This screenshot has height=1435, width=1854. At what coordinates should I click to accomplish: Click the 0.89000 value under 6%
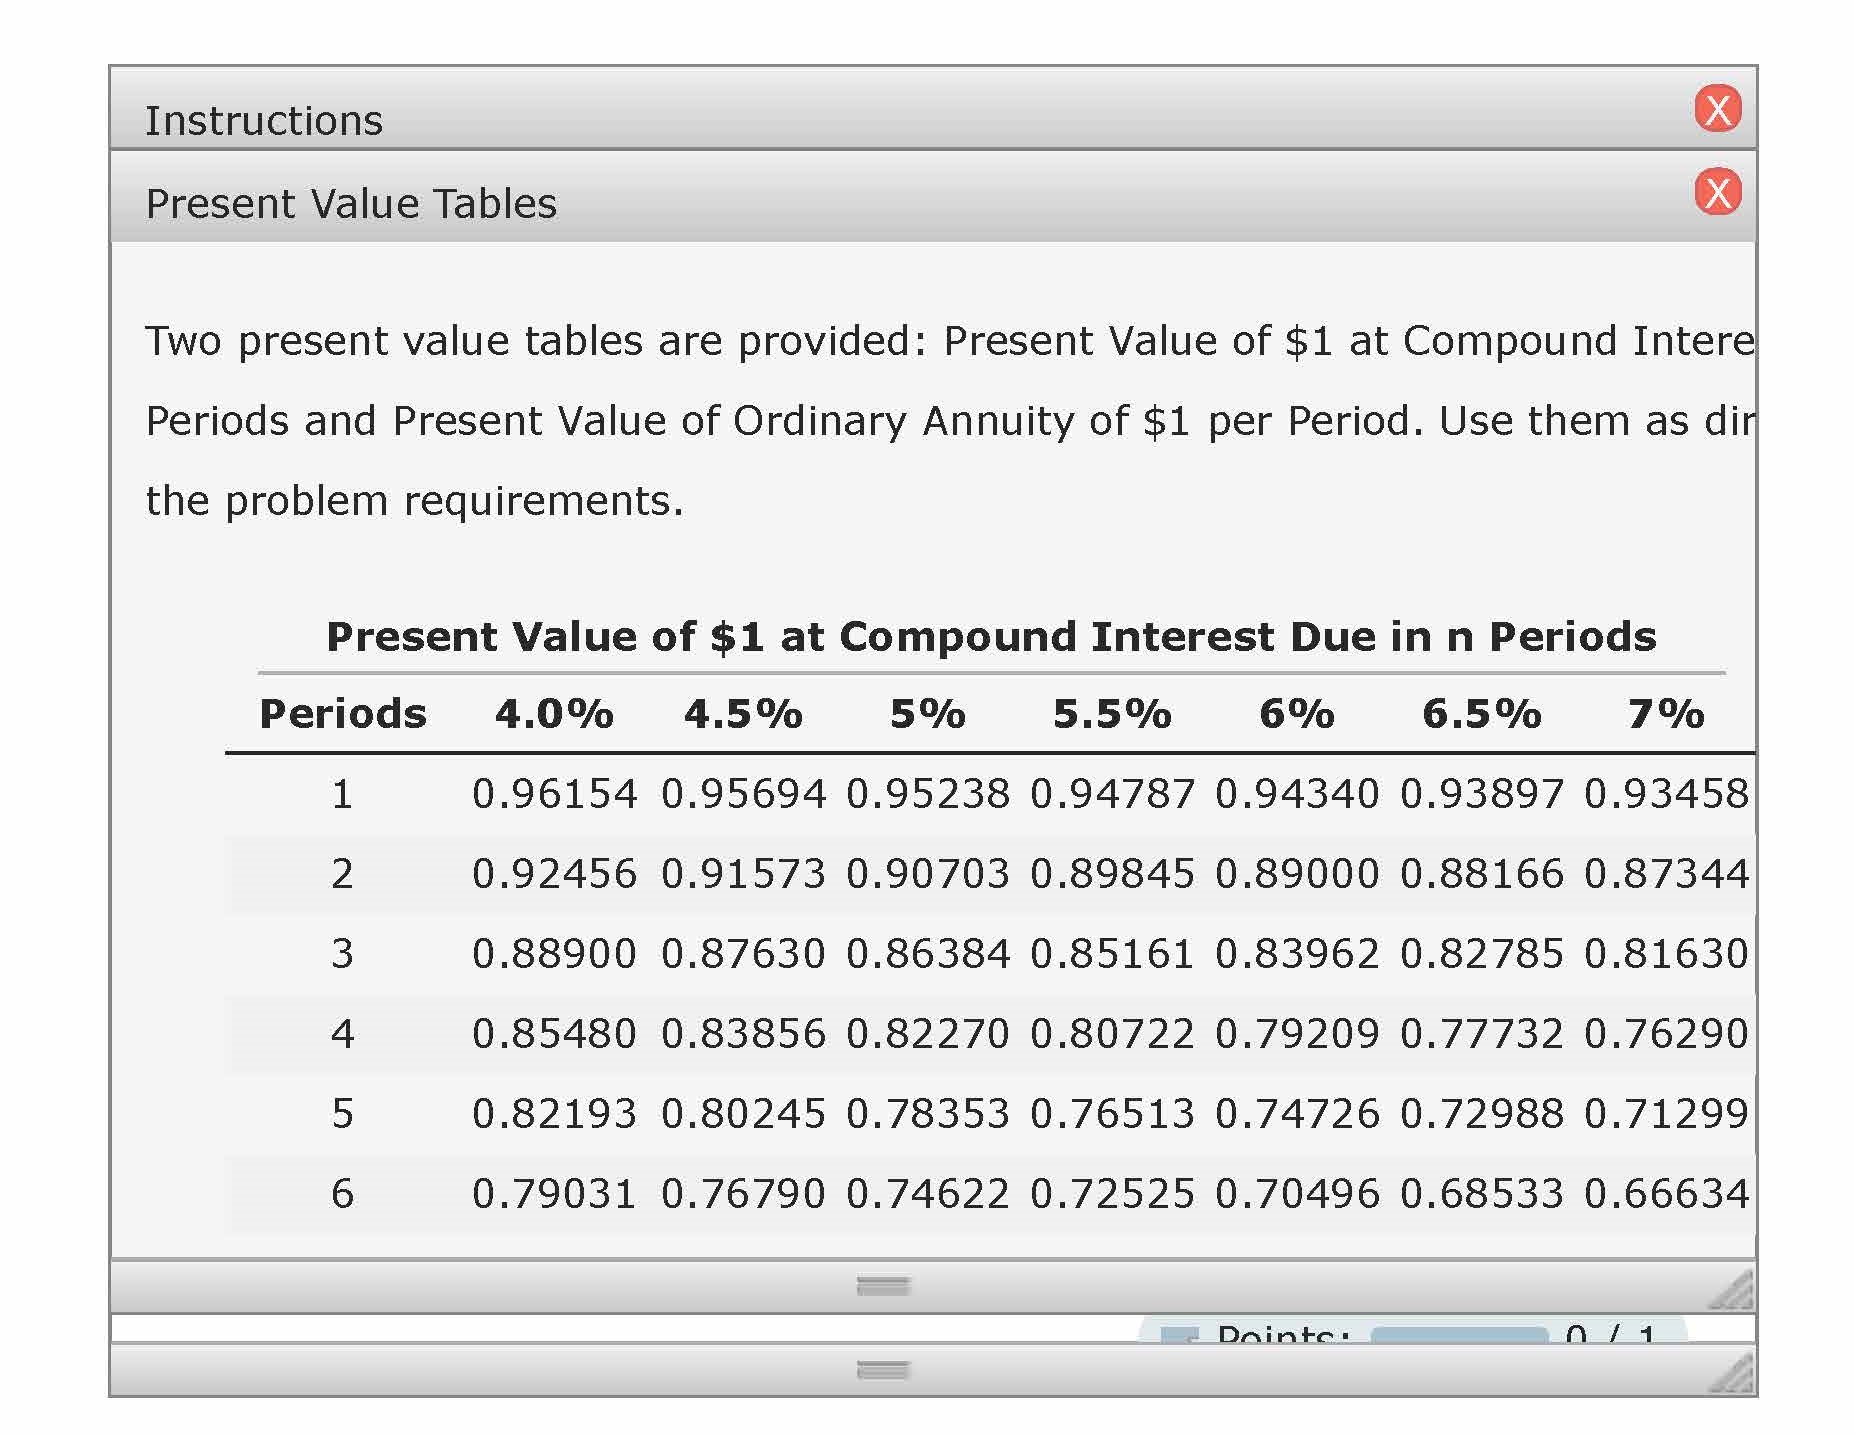1297,874
